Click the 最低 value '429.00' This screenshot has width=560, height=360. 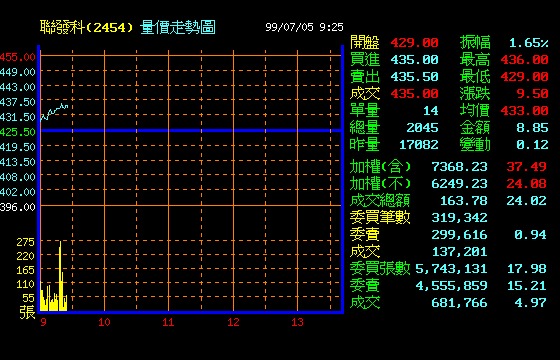524,77
